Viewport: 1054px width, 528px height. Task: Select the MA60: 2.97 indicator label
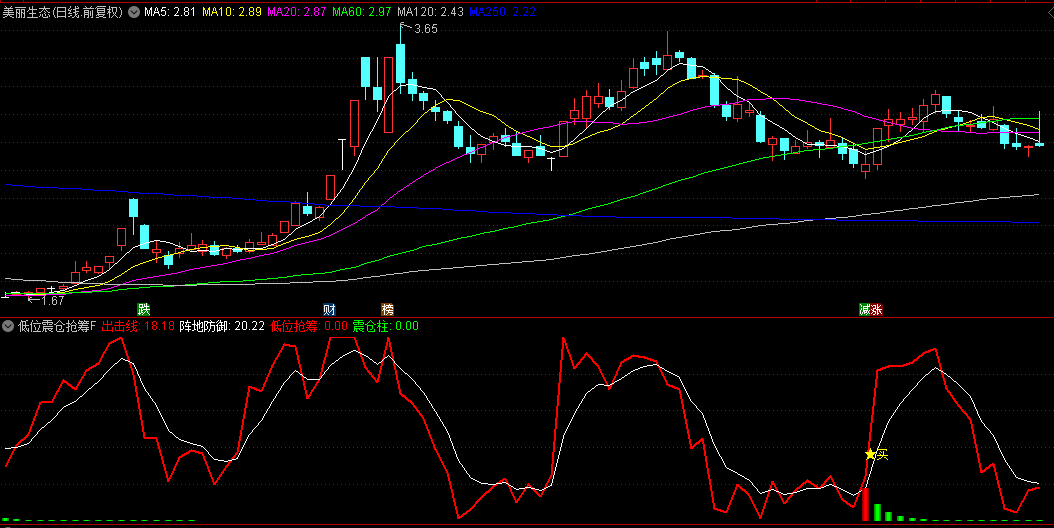coord(362,11)
